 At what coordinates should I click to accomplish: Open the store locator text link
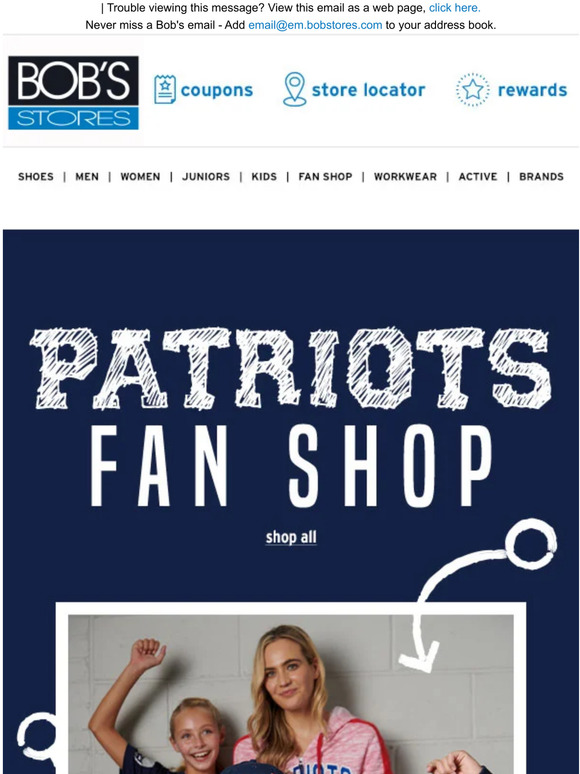click(x=368, y=90)
